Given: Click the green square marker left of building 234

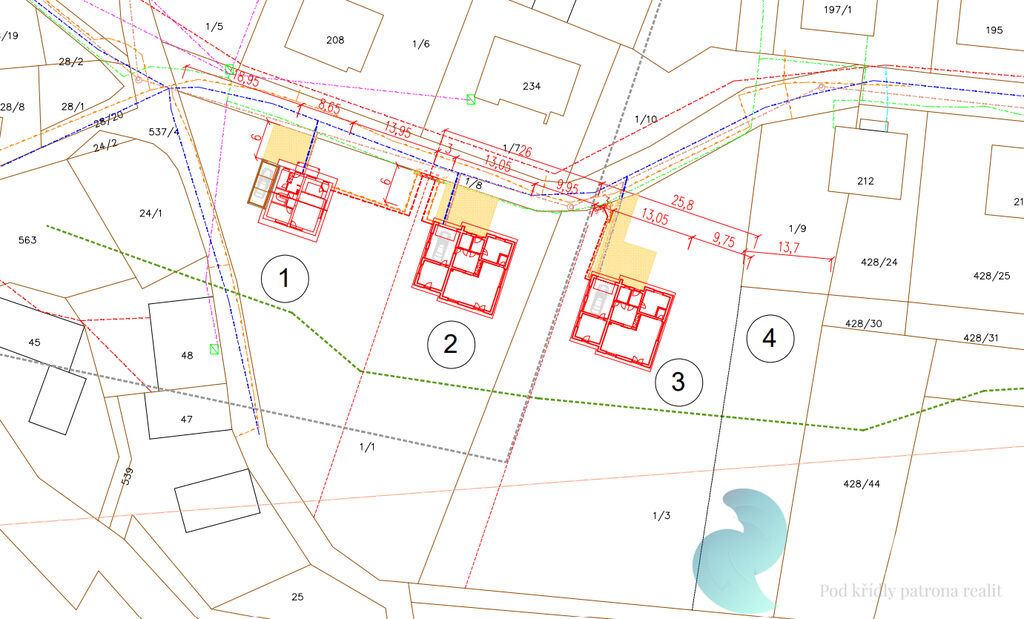Looking at the screenshot, I should point(470,98).
